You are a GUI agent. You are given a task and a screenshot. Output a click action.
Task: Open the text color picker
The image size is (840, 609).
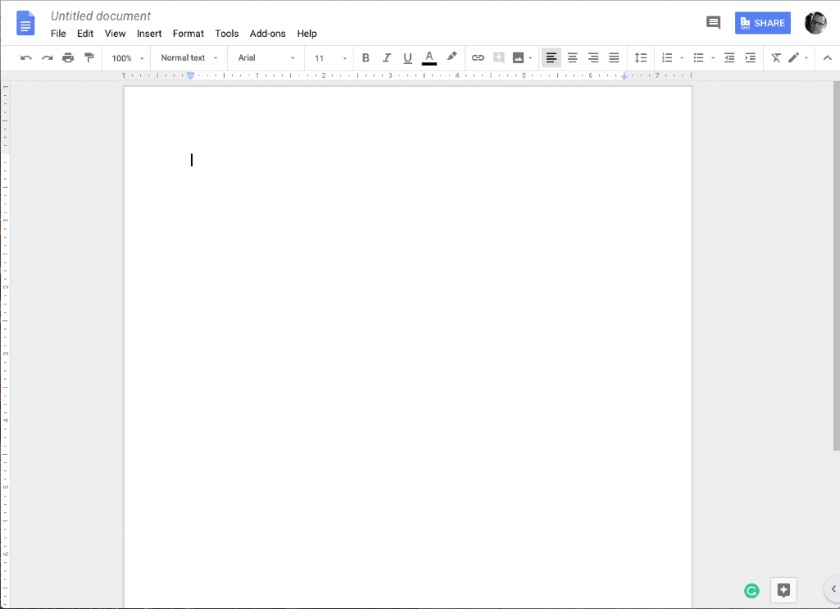pyautogui.click(x=429, y=58)
